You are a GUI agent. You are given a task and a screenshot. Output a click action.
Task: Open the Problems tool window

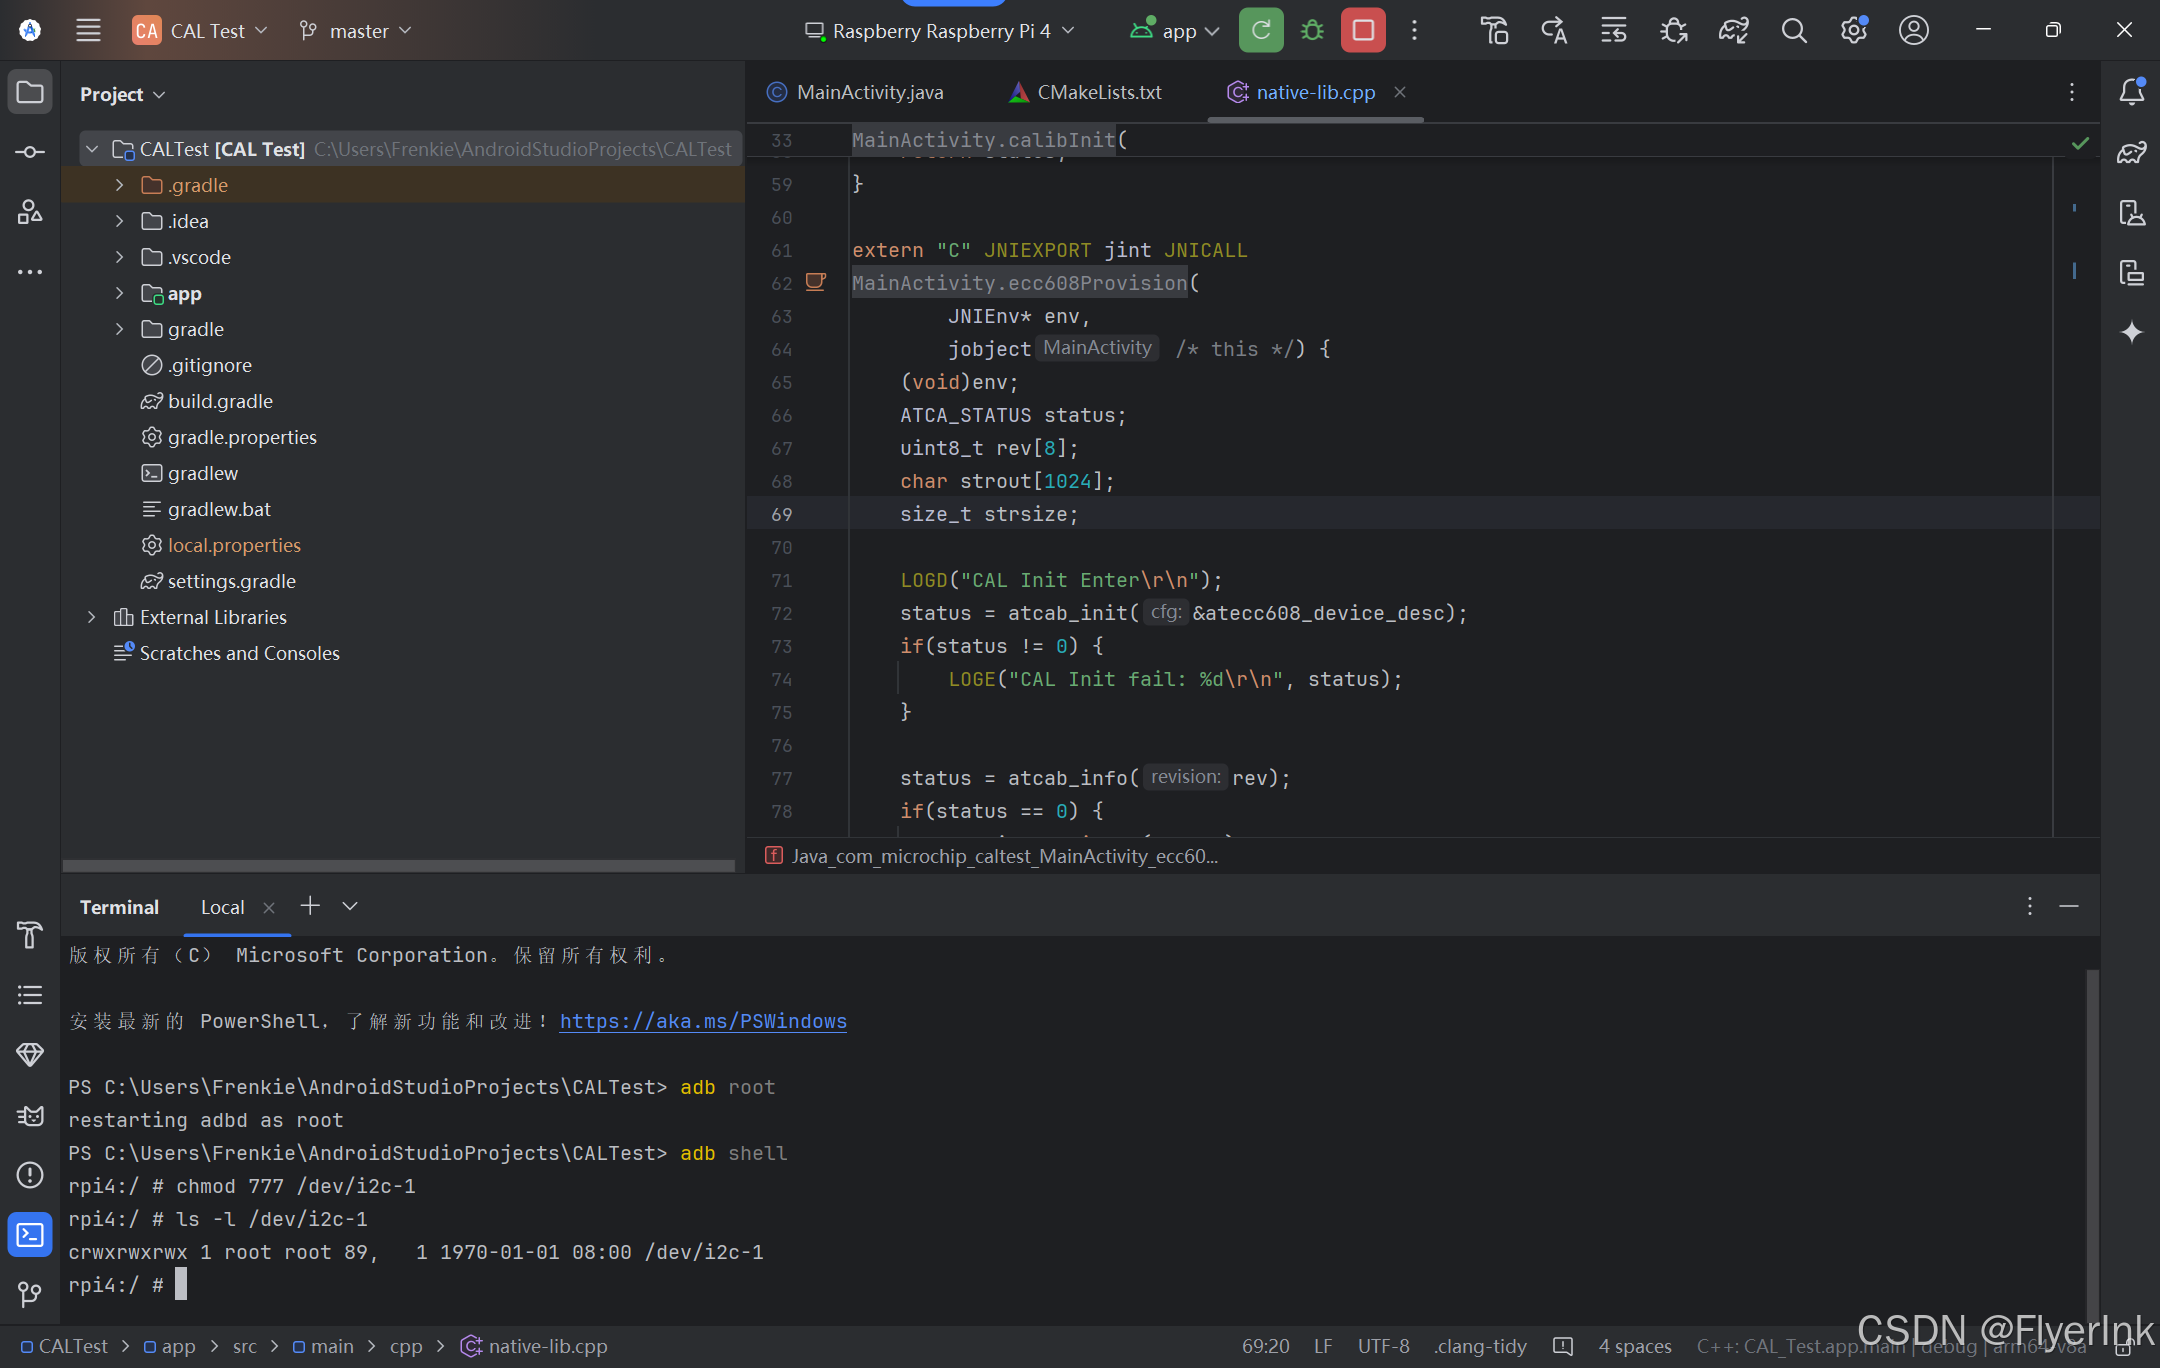[x=30, y=1175]
